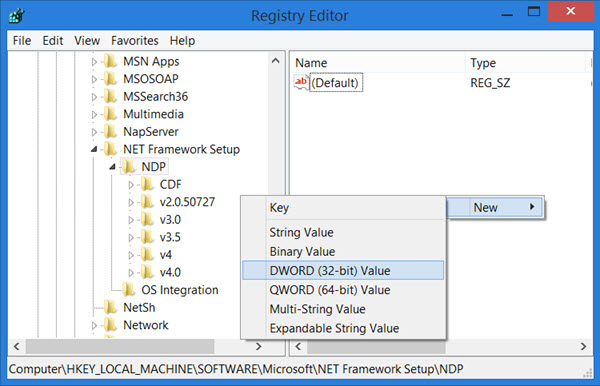
Task: Create a Multi-String Value
Action: tap(343, 309)
